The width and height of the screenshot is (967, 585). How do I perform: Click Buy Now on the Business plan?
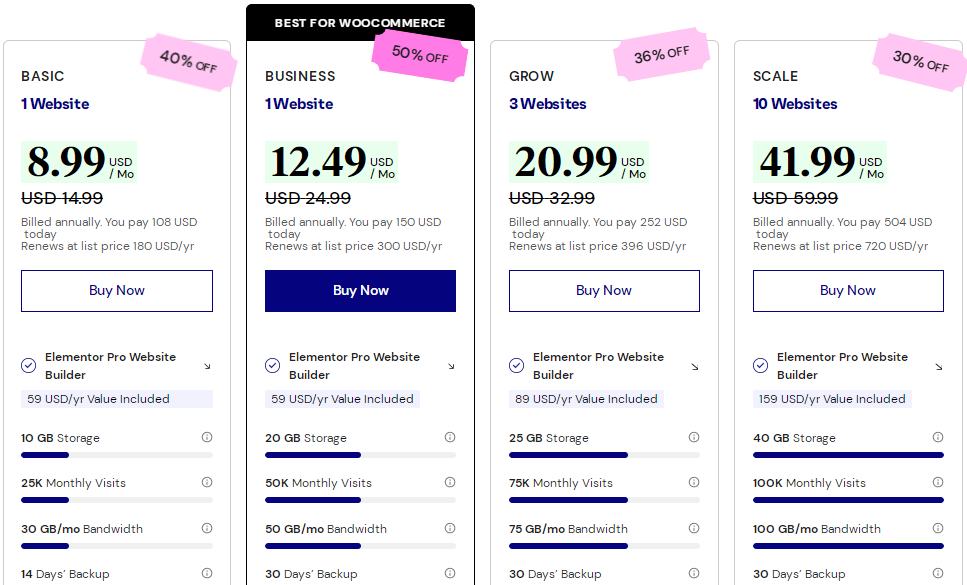point(360,290)
